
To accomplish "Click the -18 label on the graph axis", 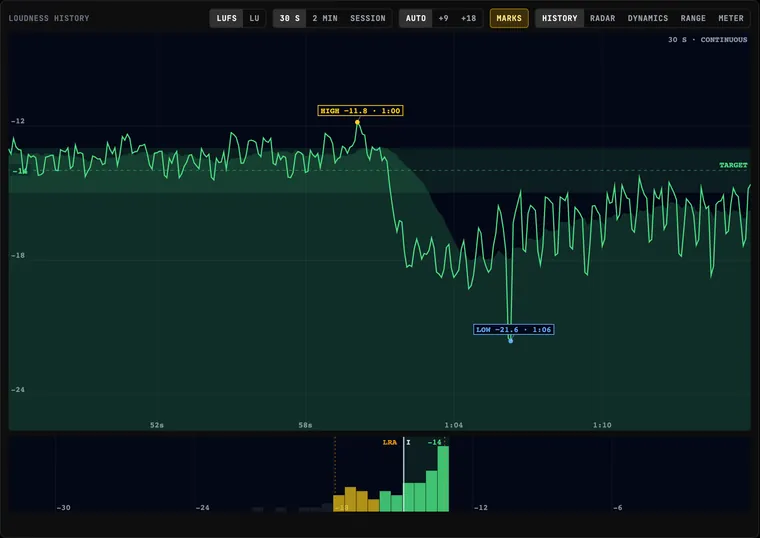I will (17, 255).
